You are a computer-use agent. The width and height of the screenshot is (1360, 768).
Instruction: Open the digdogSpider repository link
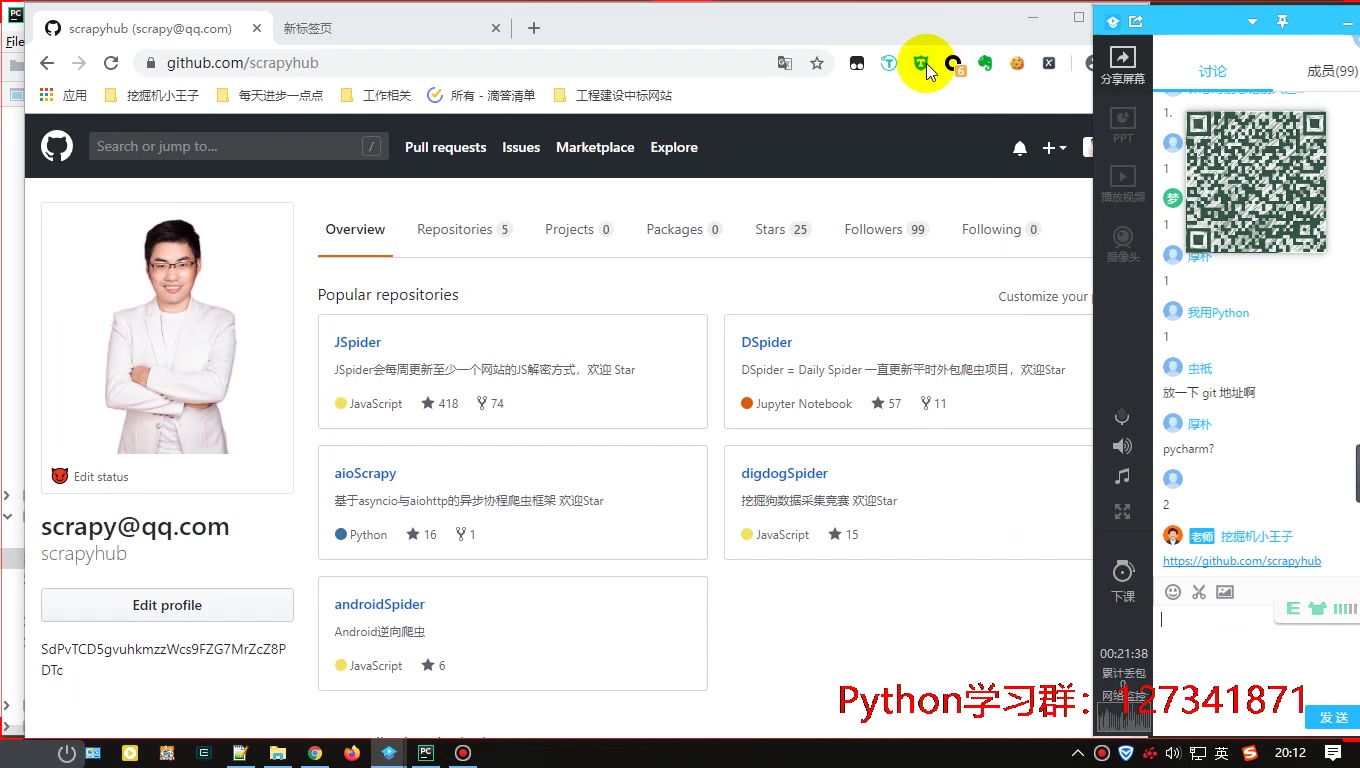(784, 473)
